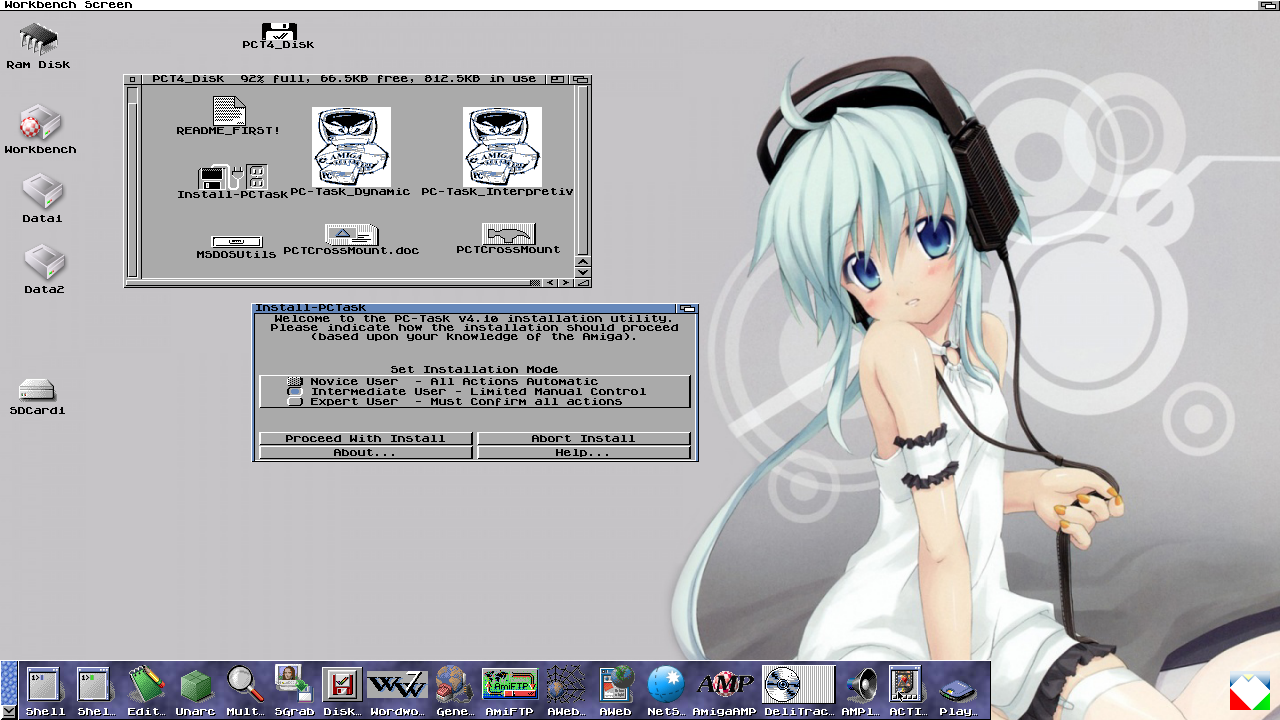The width and height of the screenshot is (1280, 720).
Task: Launch AmigaAMP from the dock
Action: coord(726,691)
